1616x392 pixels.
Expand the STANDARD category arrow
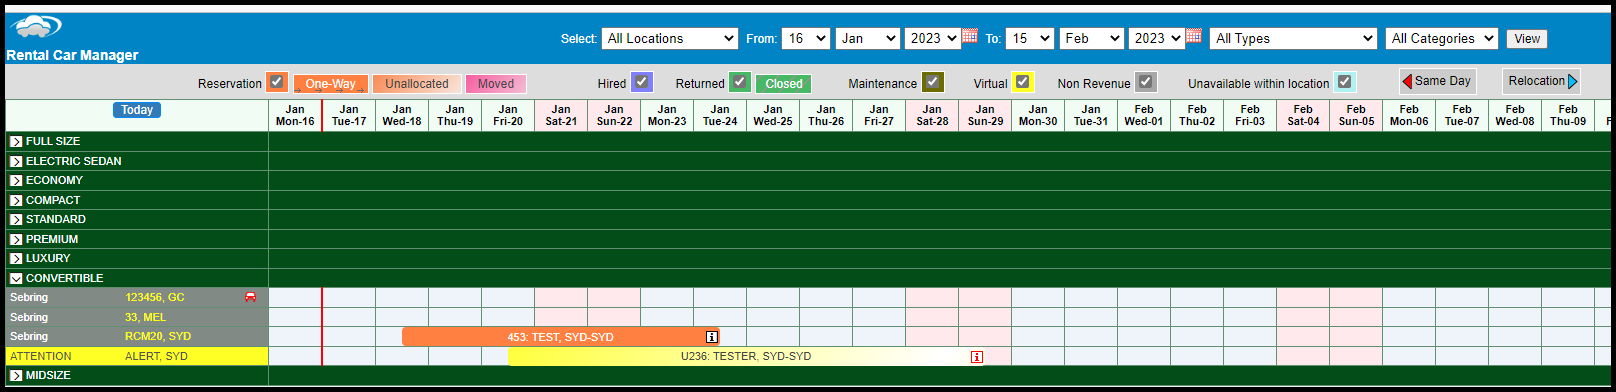click(x=16, y=220)
